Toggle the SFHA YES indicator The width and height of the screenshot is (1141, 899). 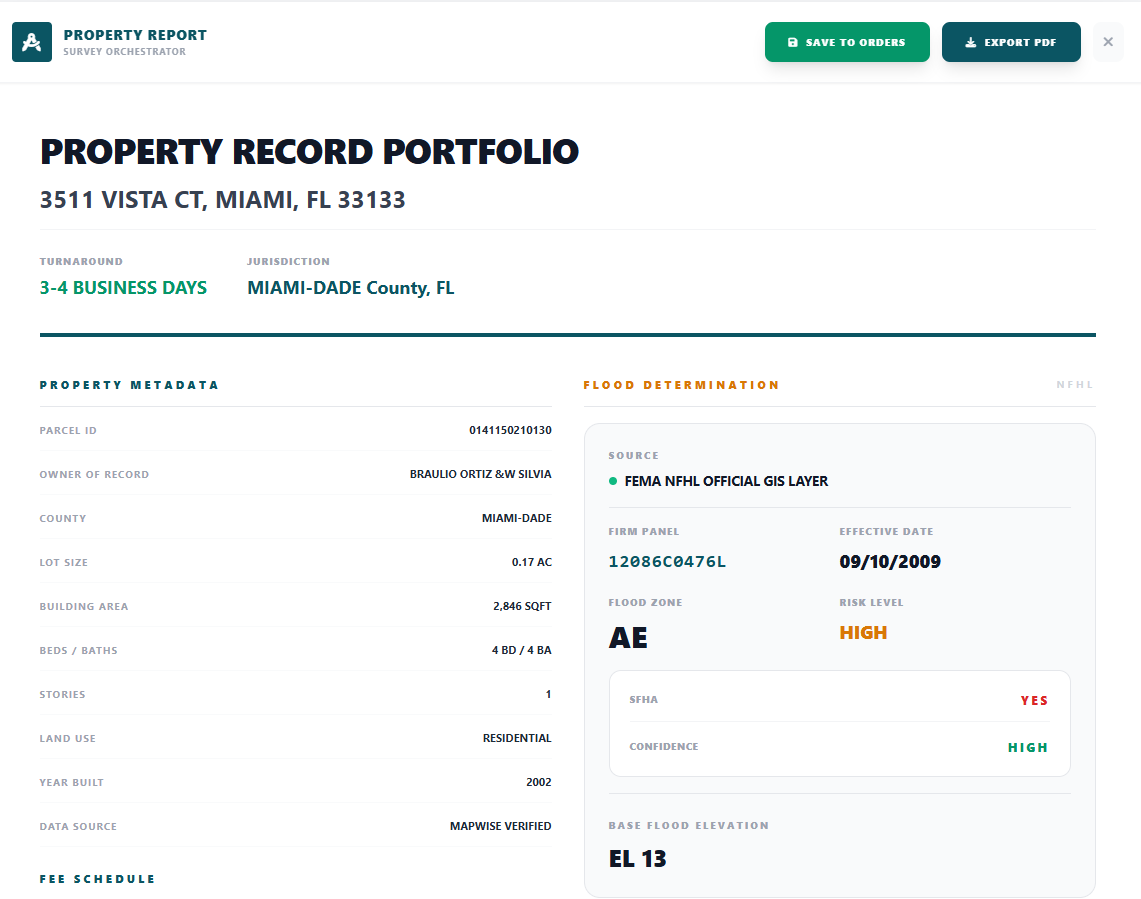pos(1035,700)
